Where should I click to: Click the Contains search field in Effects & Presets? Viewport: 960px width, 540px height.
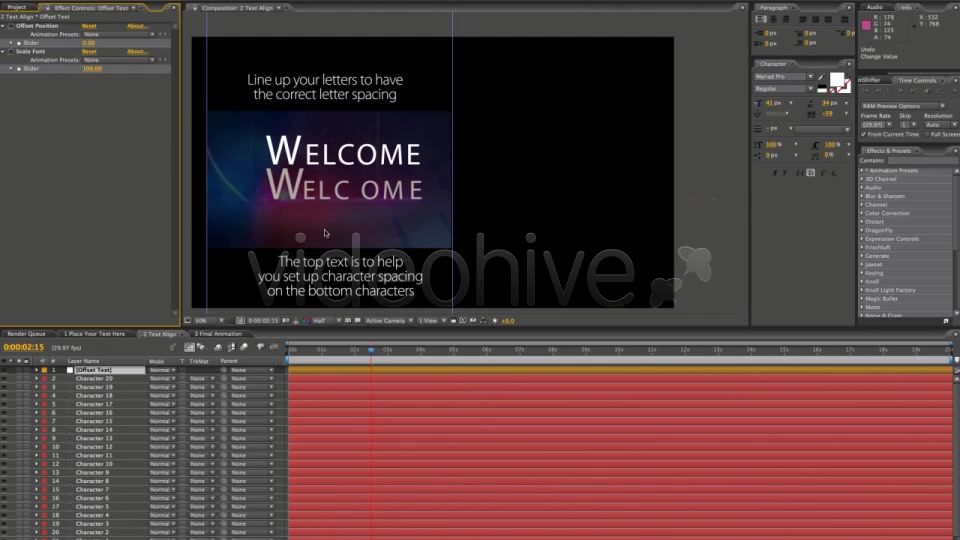click(921, 160)
